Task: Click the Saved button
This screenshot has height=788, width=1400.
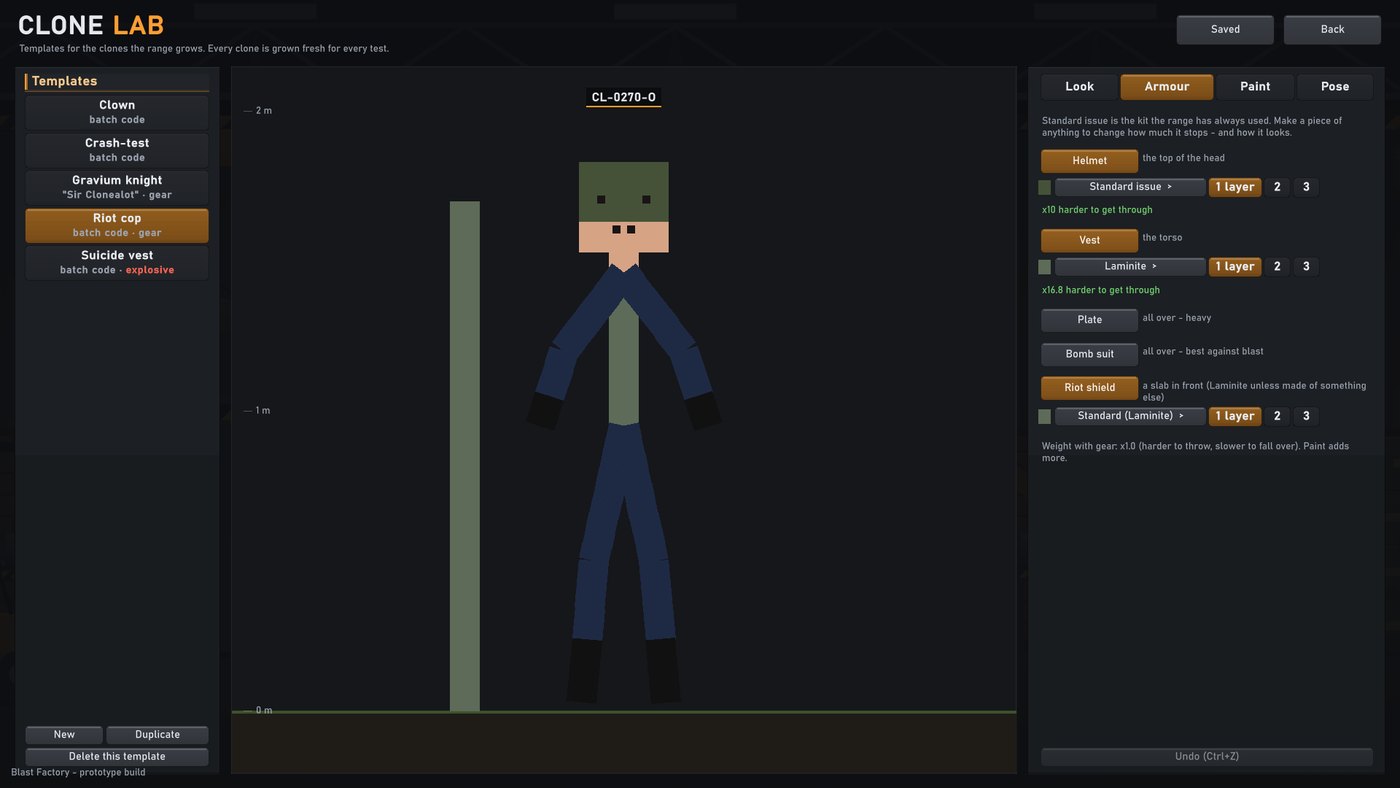Action: (1225, 30)
